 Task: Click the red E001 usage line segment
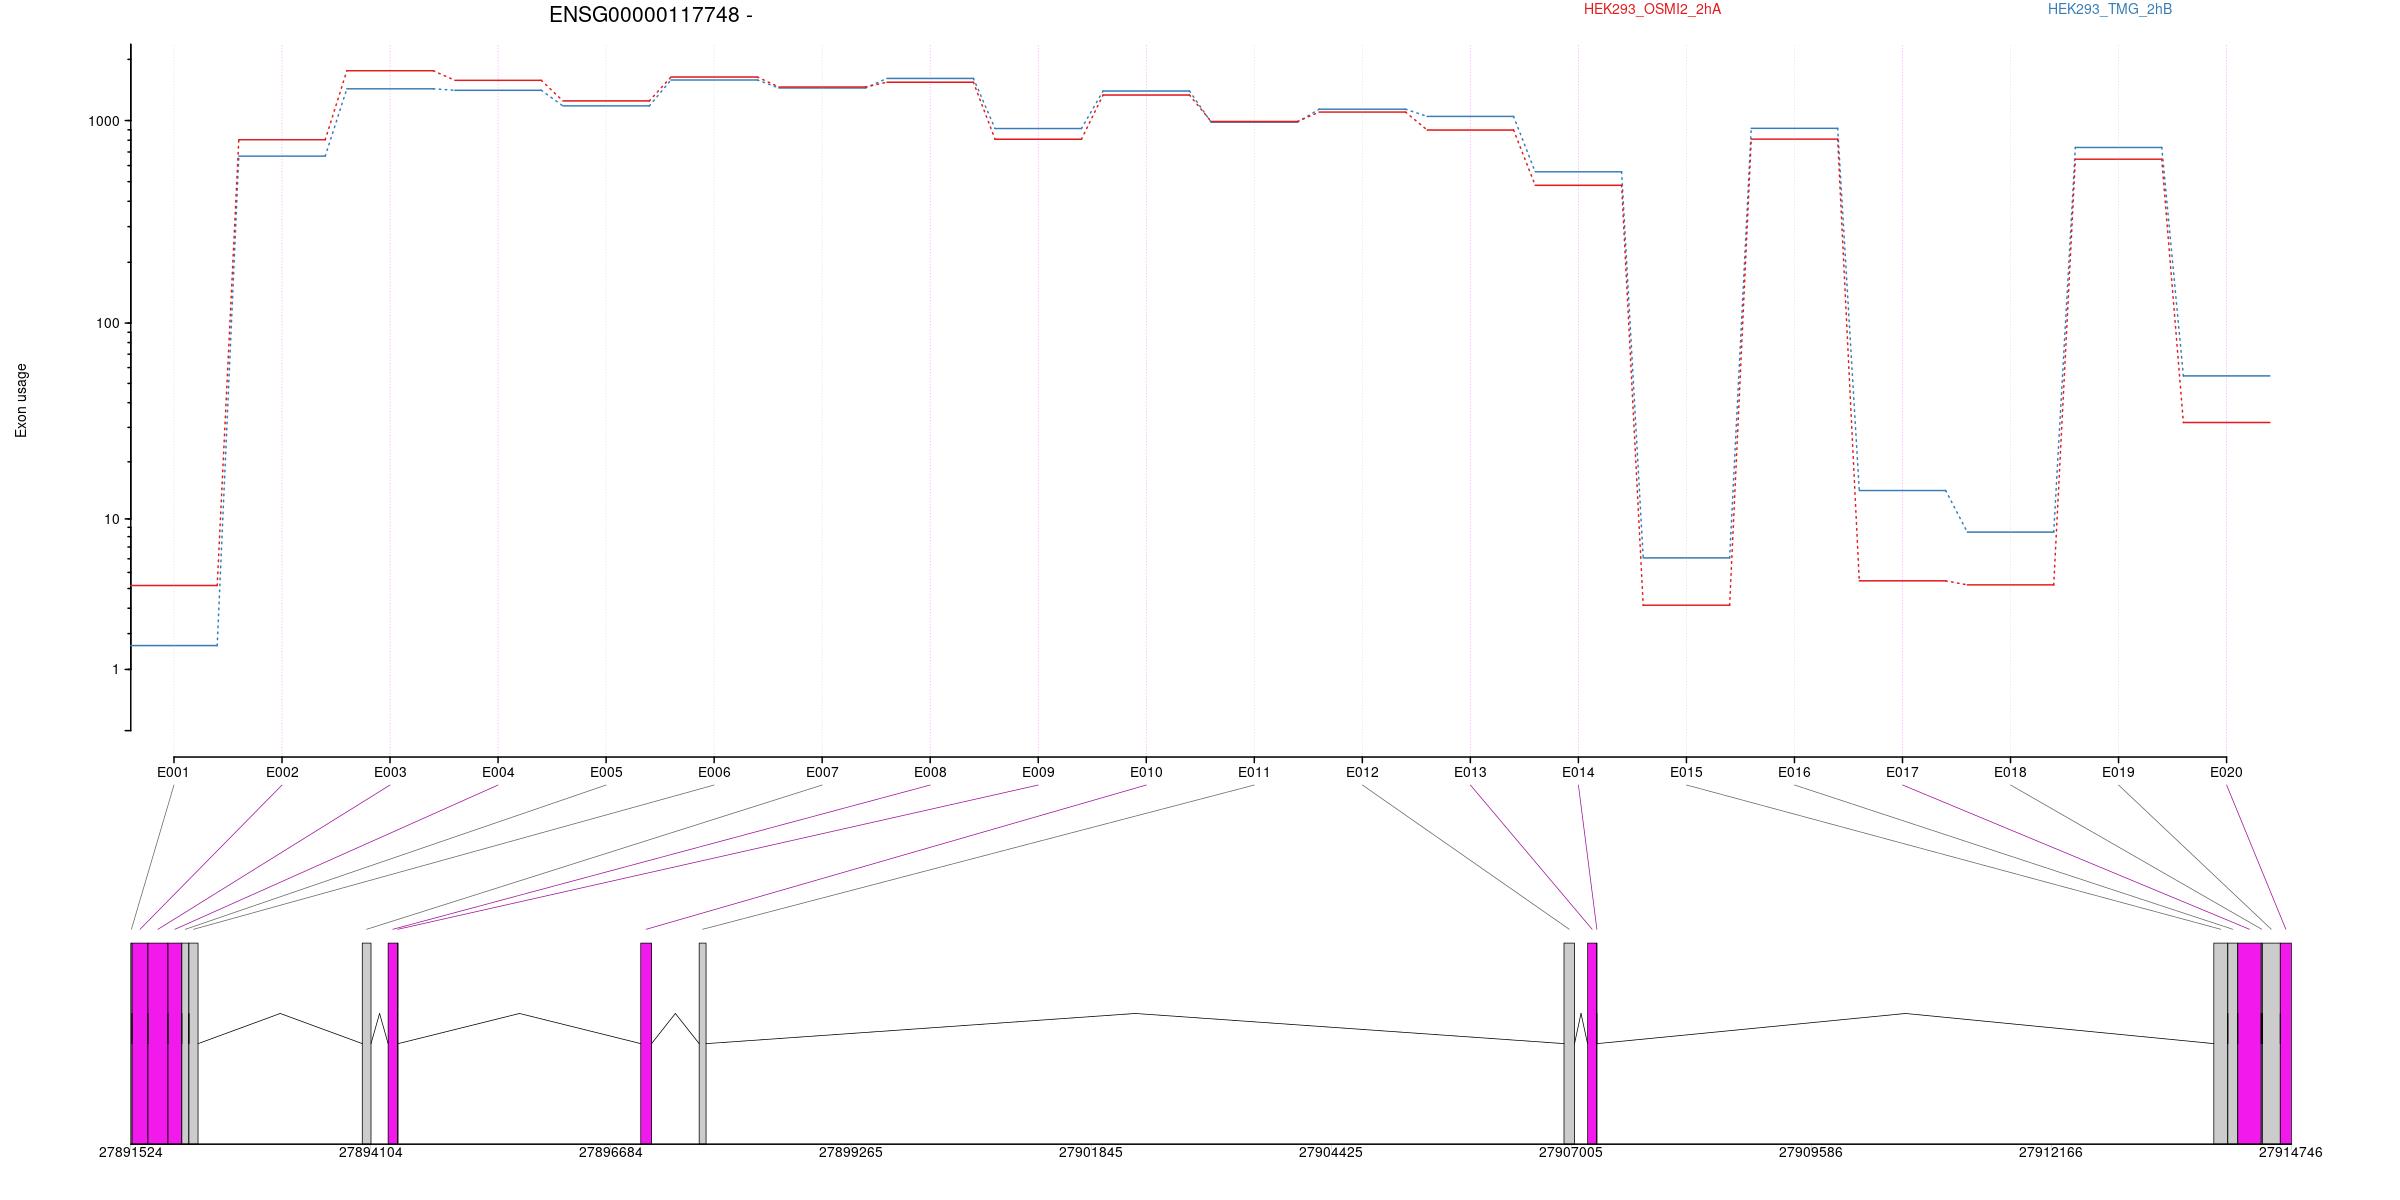click(x=174, y=585)
